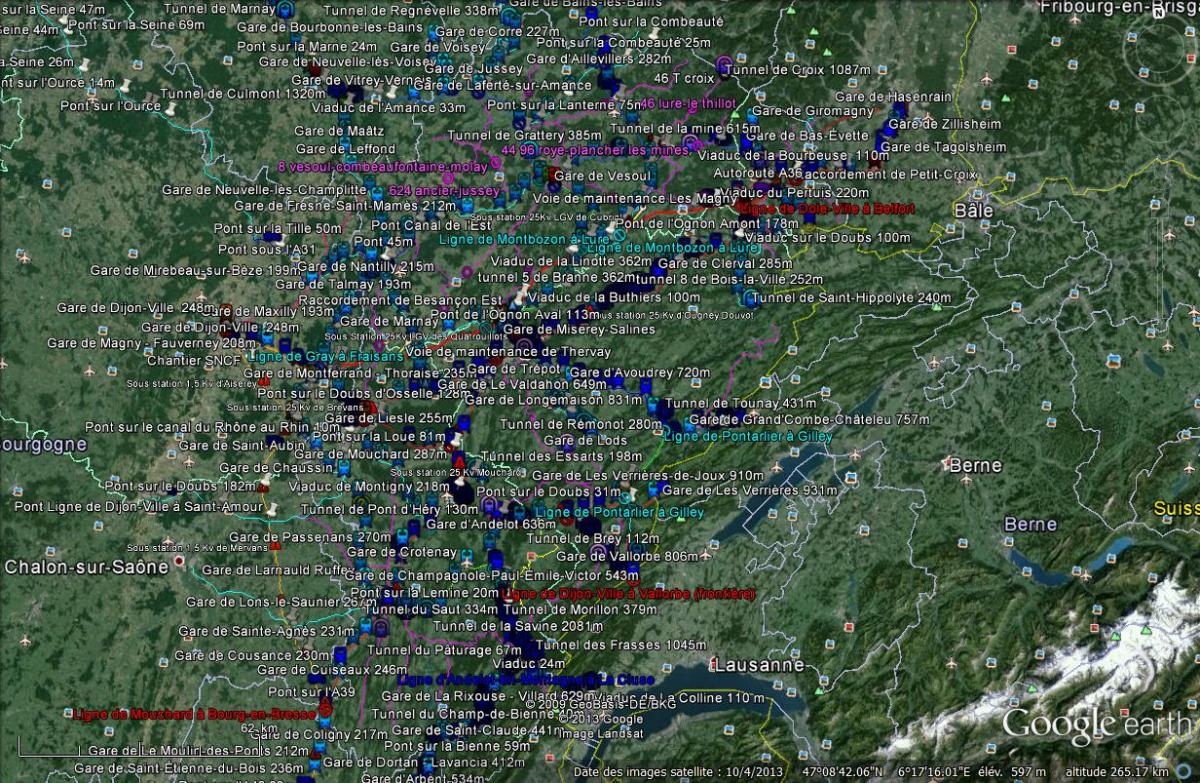The image size is (1200, 783).
Task: Click the red dot marker at Chalon-sur-Saône
Action: click(179, 562)
